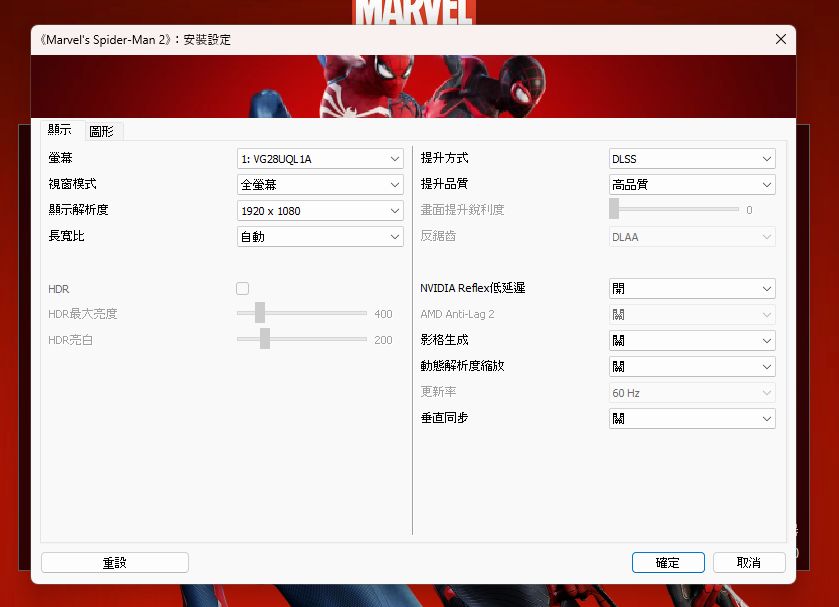
Task: Click the HDR亮白 value 200
Action: pyautogui.click(x=383, y=340)
